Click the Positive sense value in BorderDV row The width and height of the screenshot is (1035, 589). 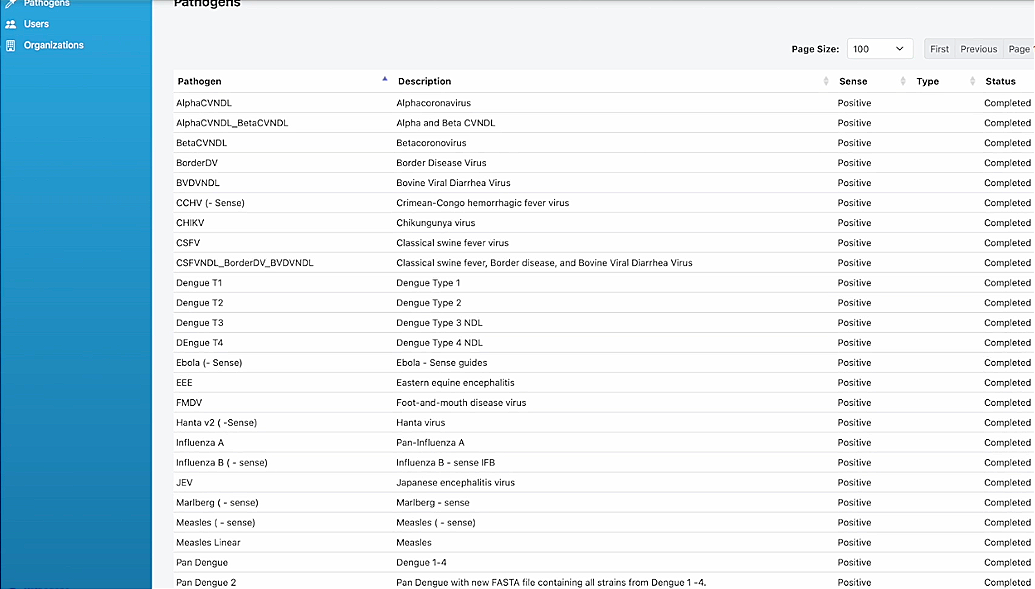point(854,162)
